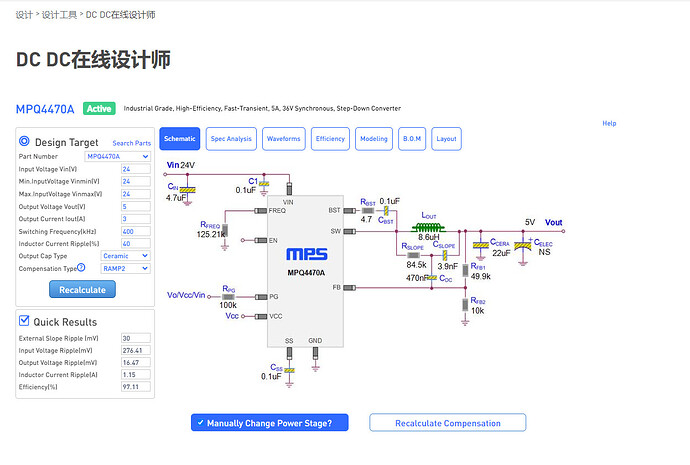Click the Vo/Vcc/Vin terminal label

[186, 295]
